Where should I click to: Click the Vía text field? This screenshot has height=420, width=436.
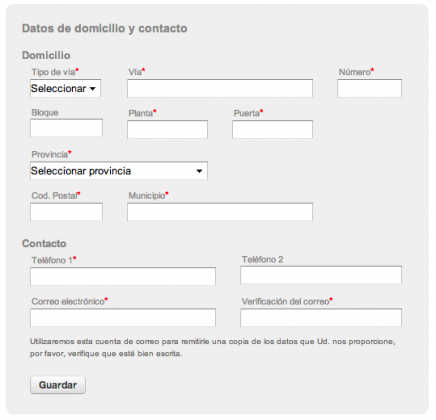pos(220,88)
